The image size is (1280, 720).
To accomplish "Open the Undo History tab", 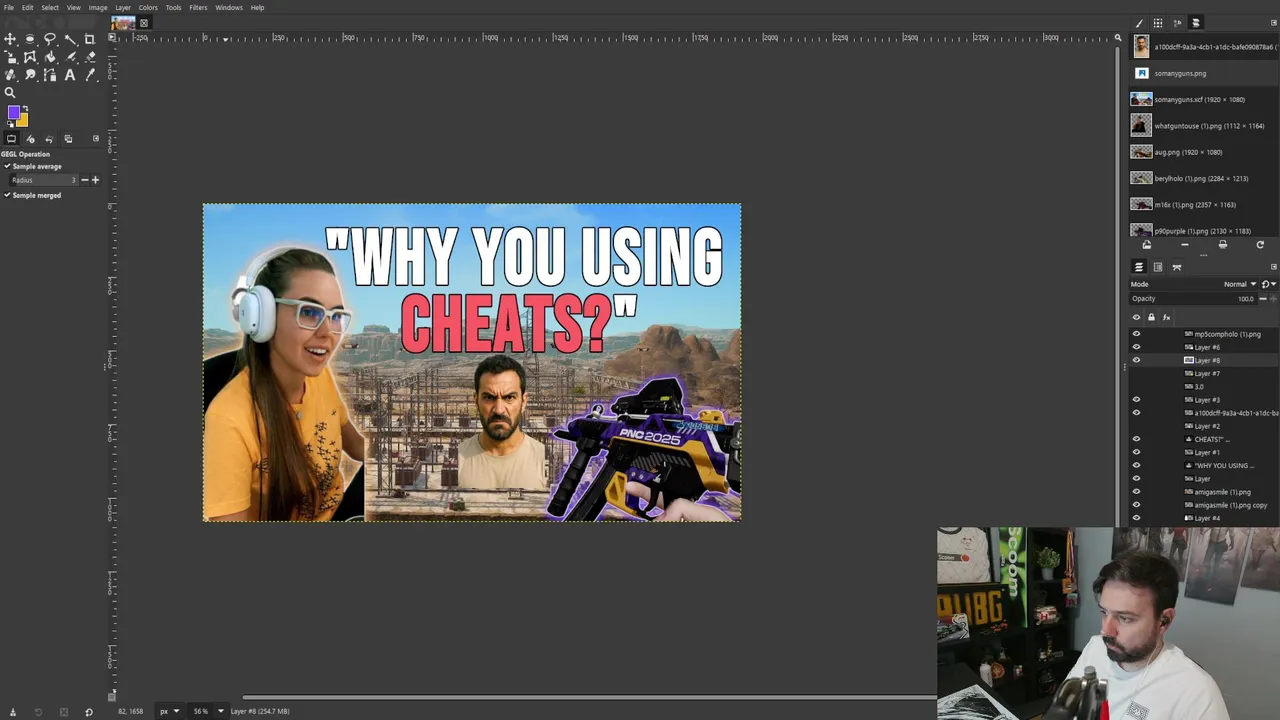I will 49,139.
